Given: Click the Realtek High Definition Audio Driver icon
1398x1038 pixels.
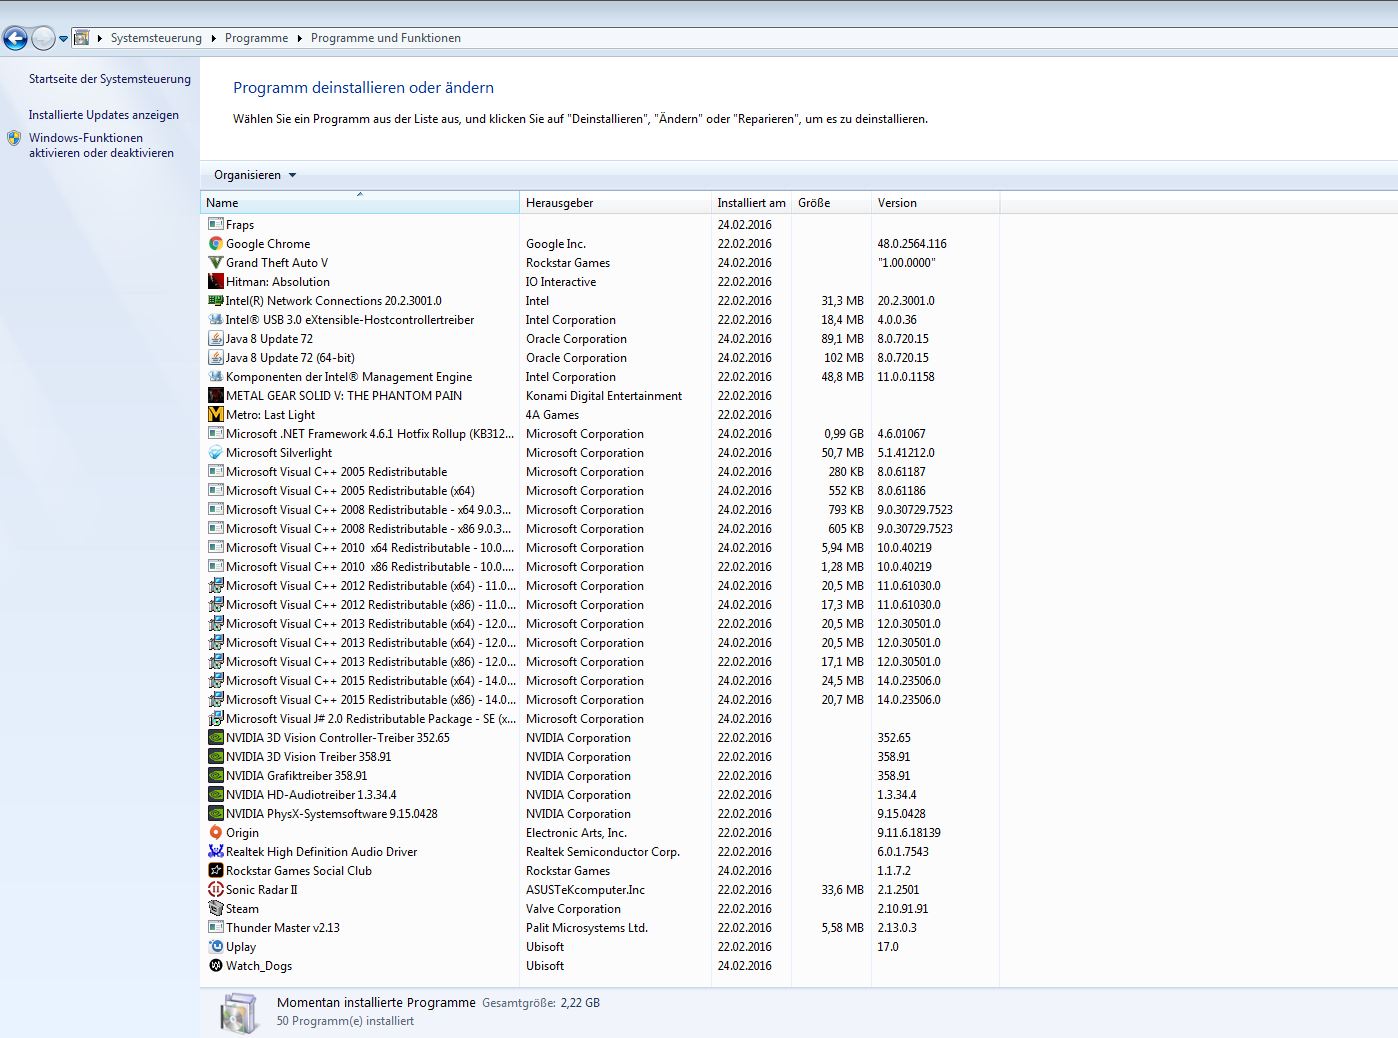Looking at the screenshot, I should (x=215, y=851).
